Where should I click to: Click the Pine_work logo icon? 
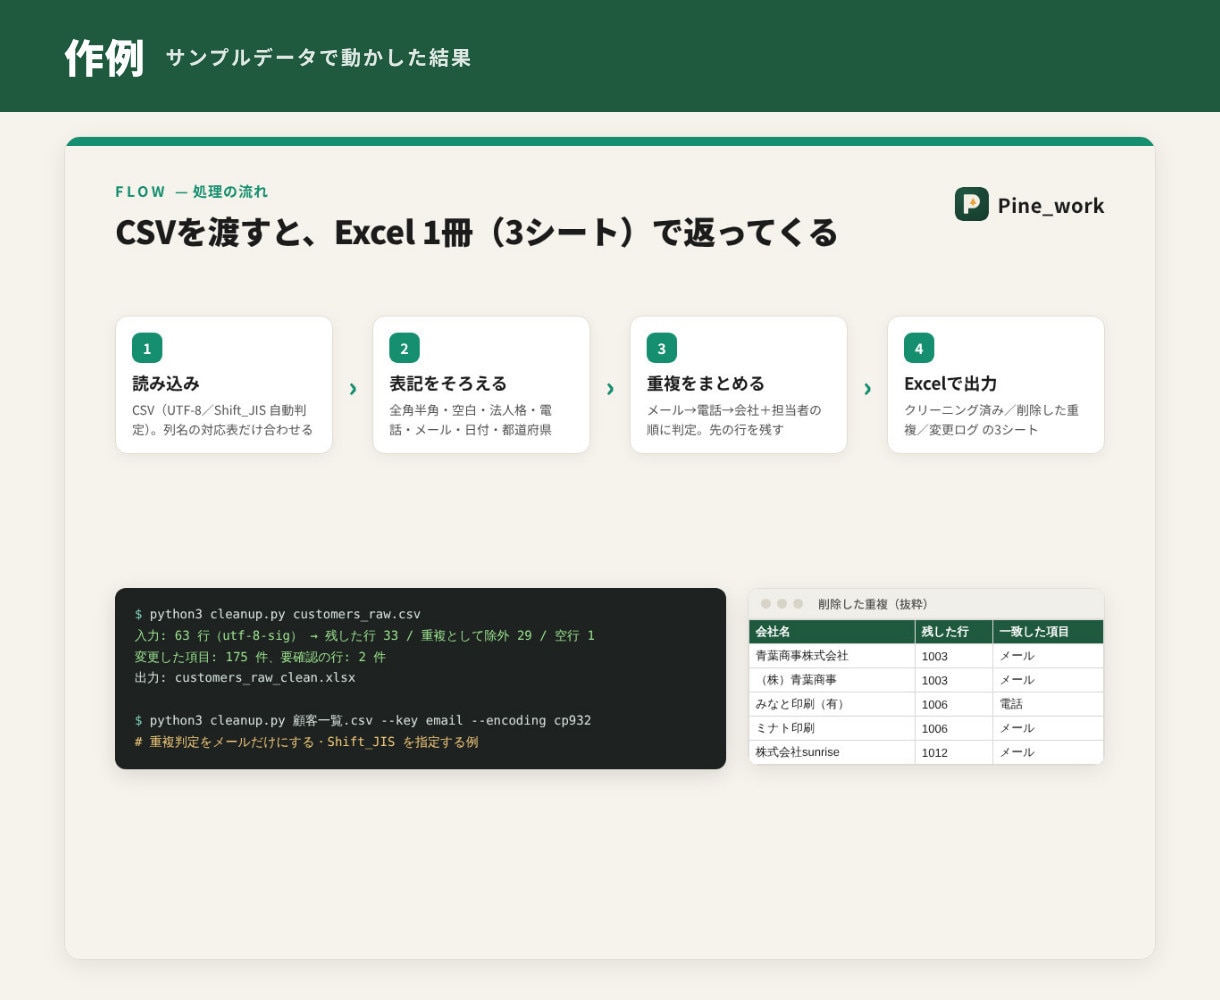coord(971,204)
